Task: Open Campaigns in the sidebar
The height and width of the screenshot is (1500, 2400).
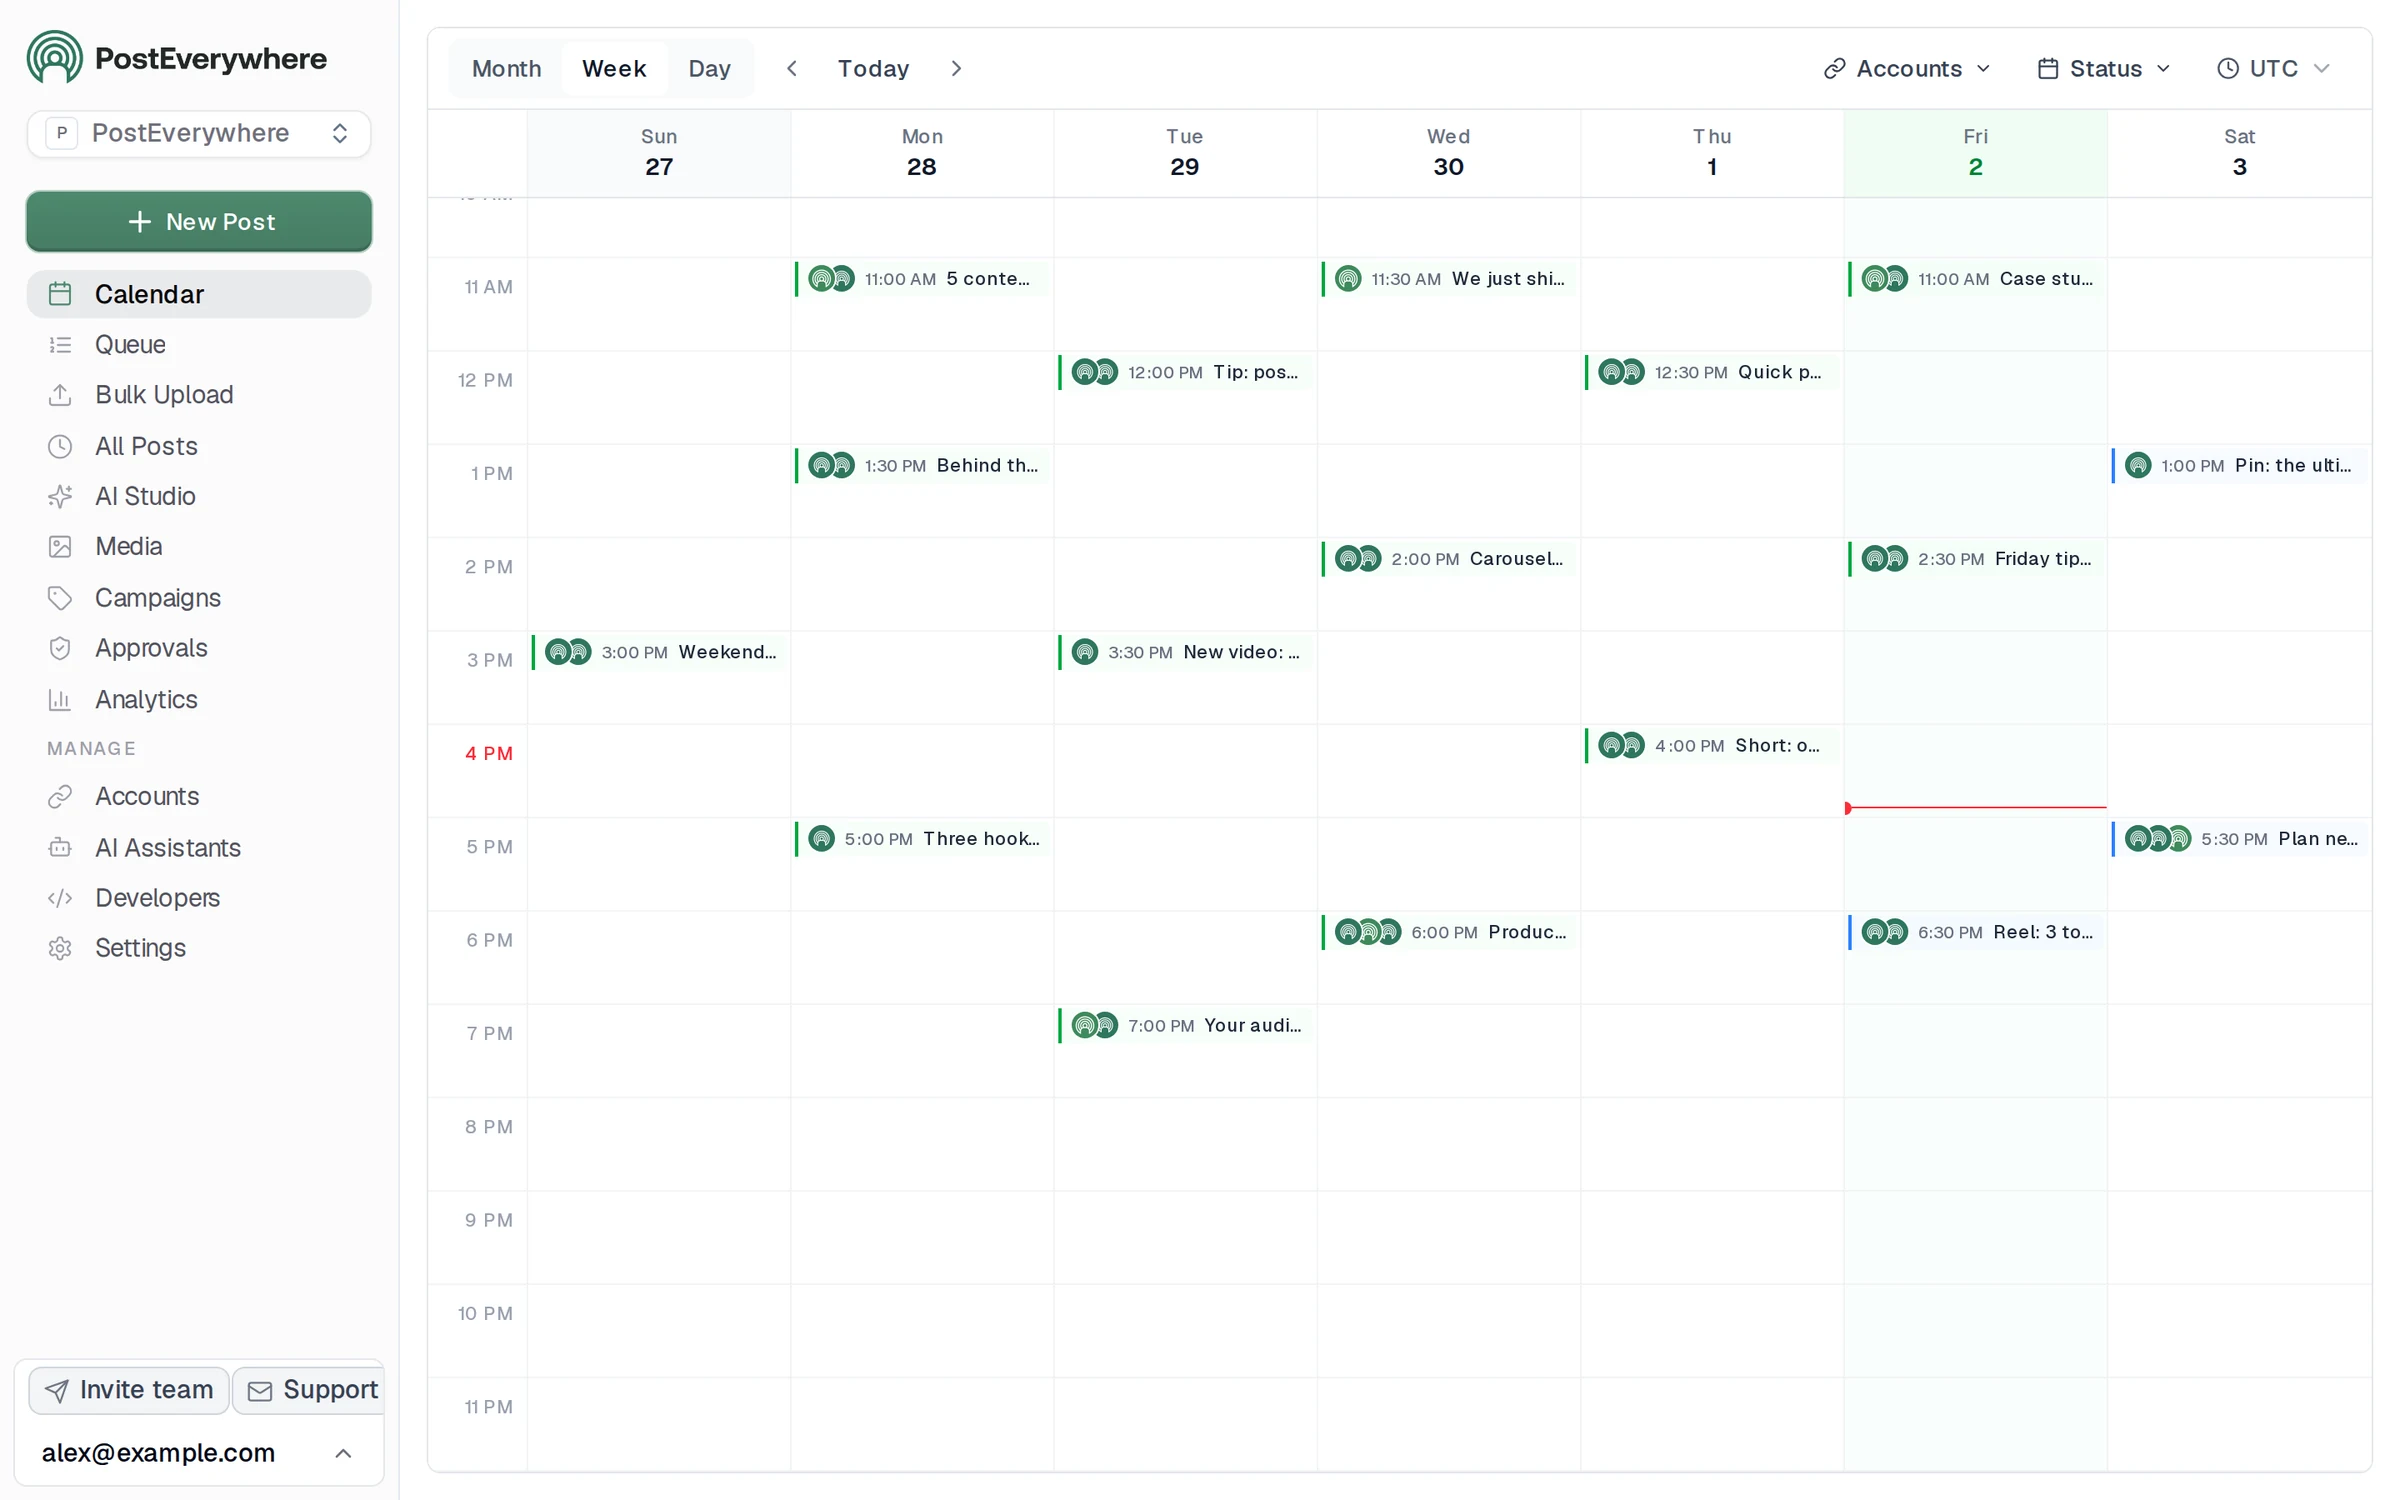Action: [x=199, y=597]
